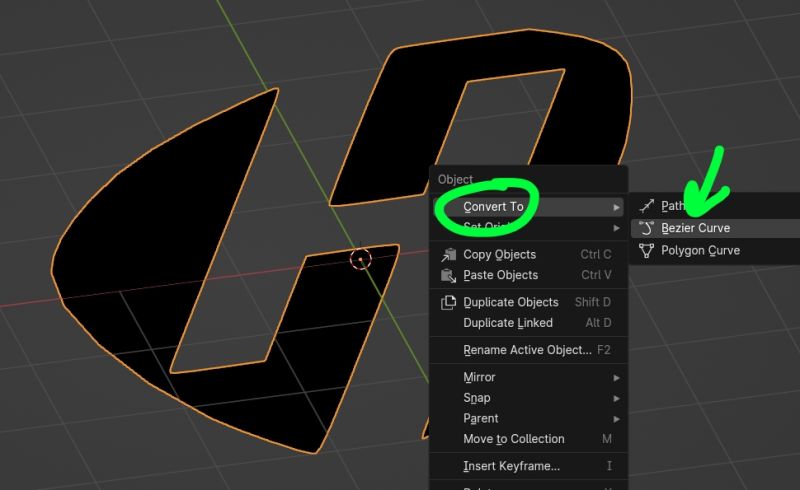800x490 pixels.
Task: Choose Copy Objects from context menu
Action: tap(529, 254)
